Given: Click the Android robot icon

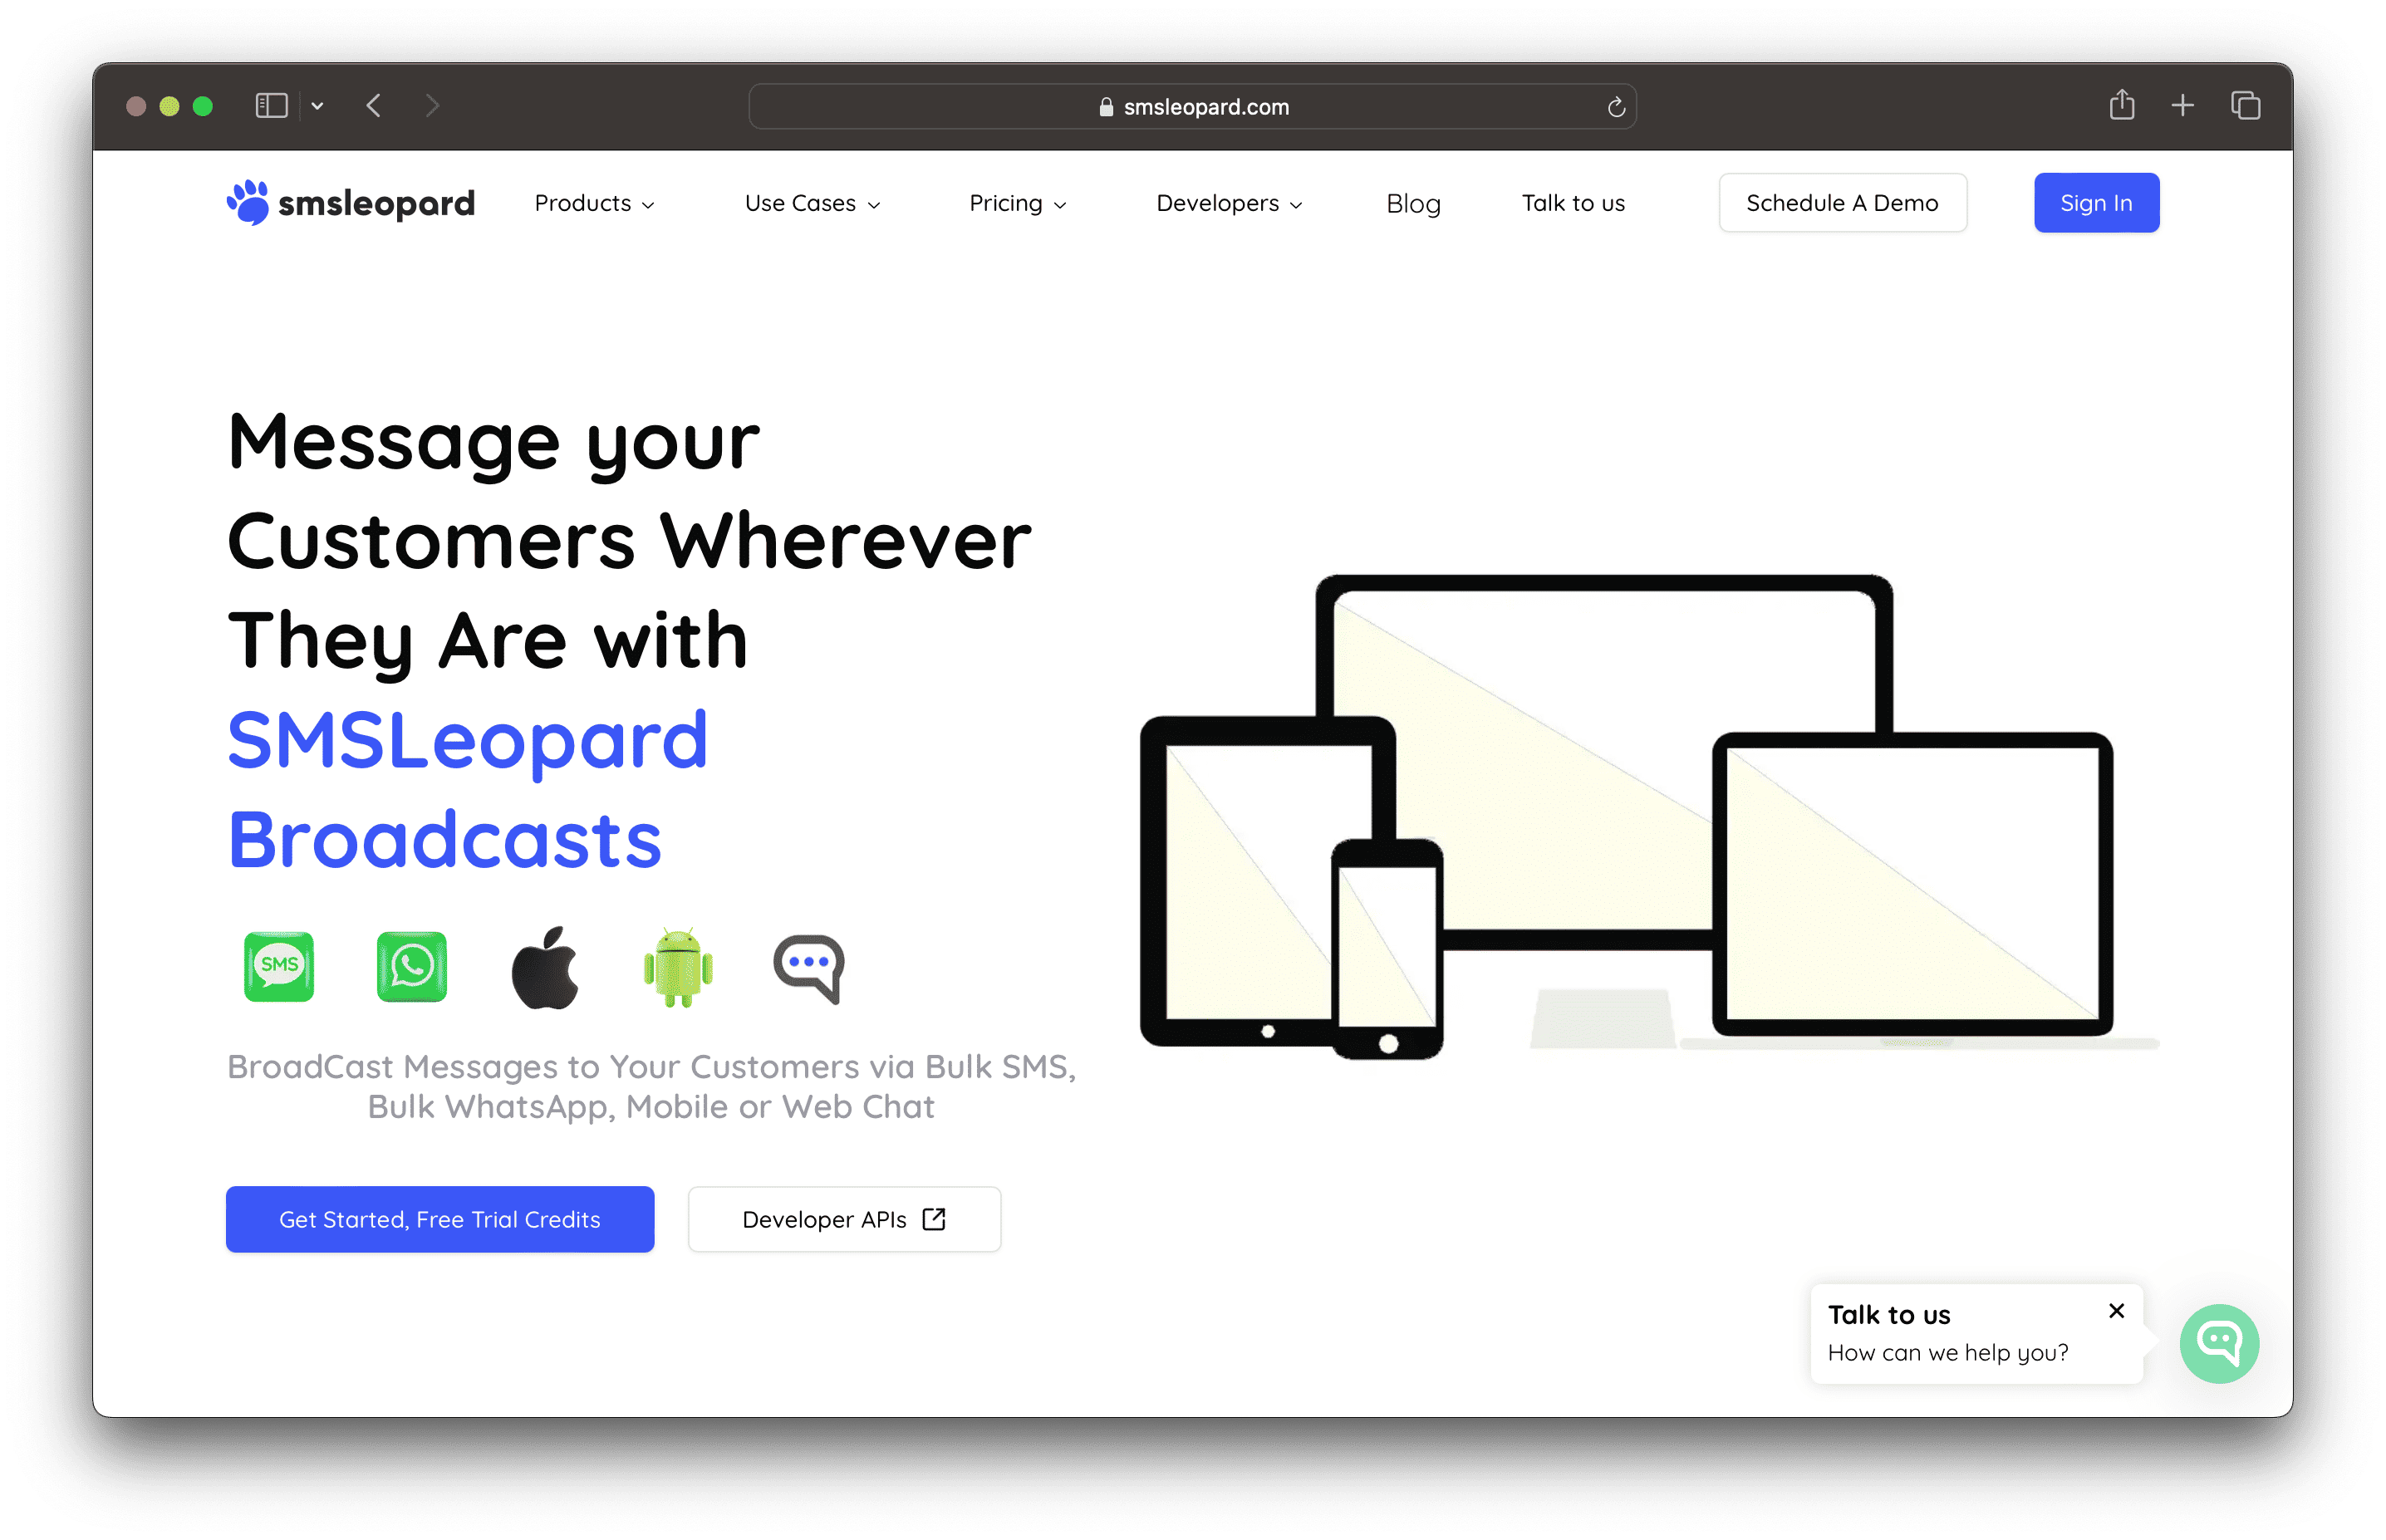Looking at the screenshot, I should tap(677, 966).
